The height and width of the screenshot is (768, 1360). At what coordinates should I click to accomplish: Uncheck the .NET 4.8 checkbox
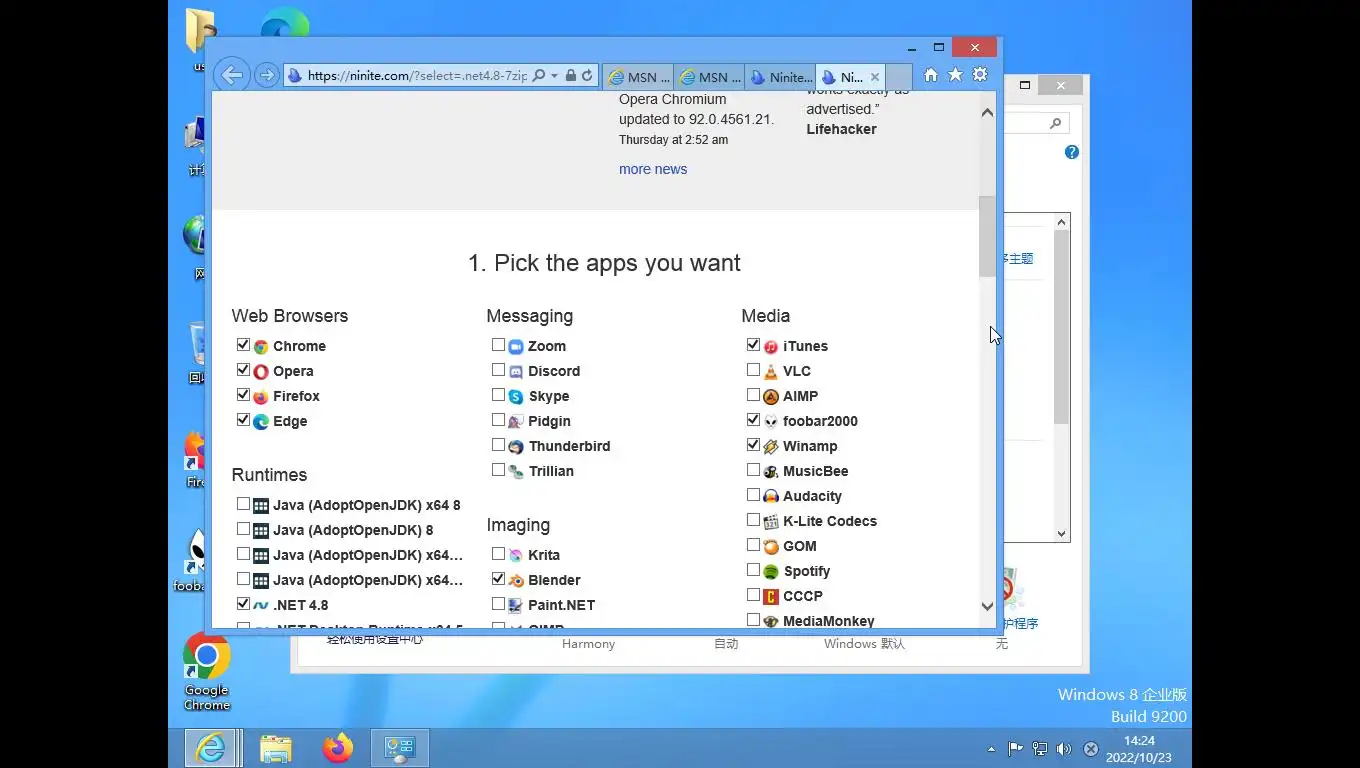point(243,603)
